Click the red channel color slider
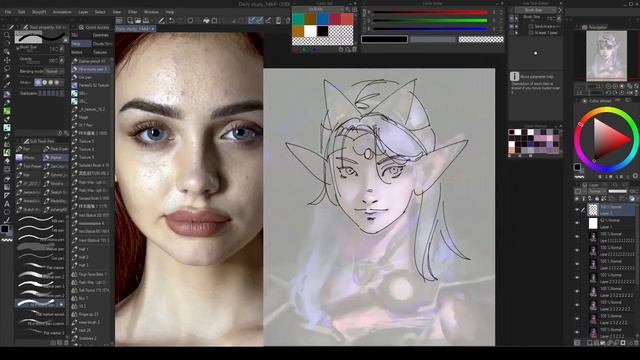Image resolution: width=640 pixels, height=360 pixels. [x=430, y=12]
